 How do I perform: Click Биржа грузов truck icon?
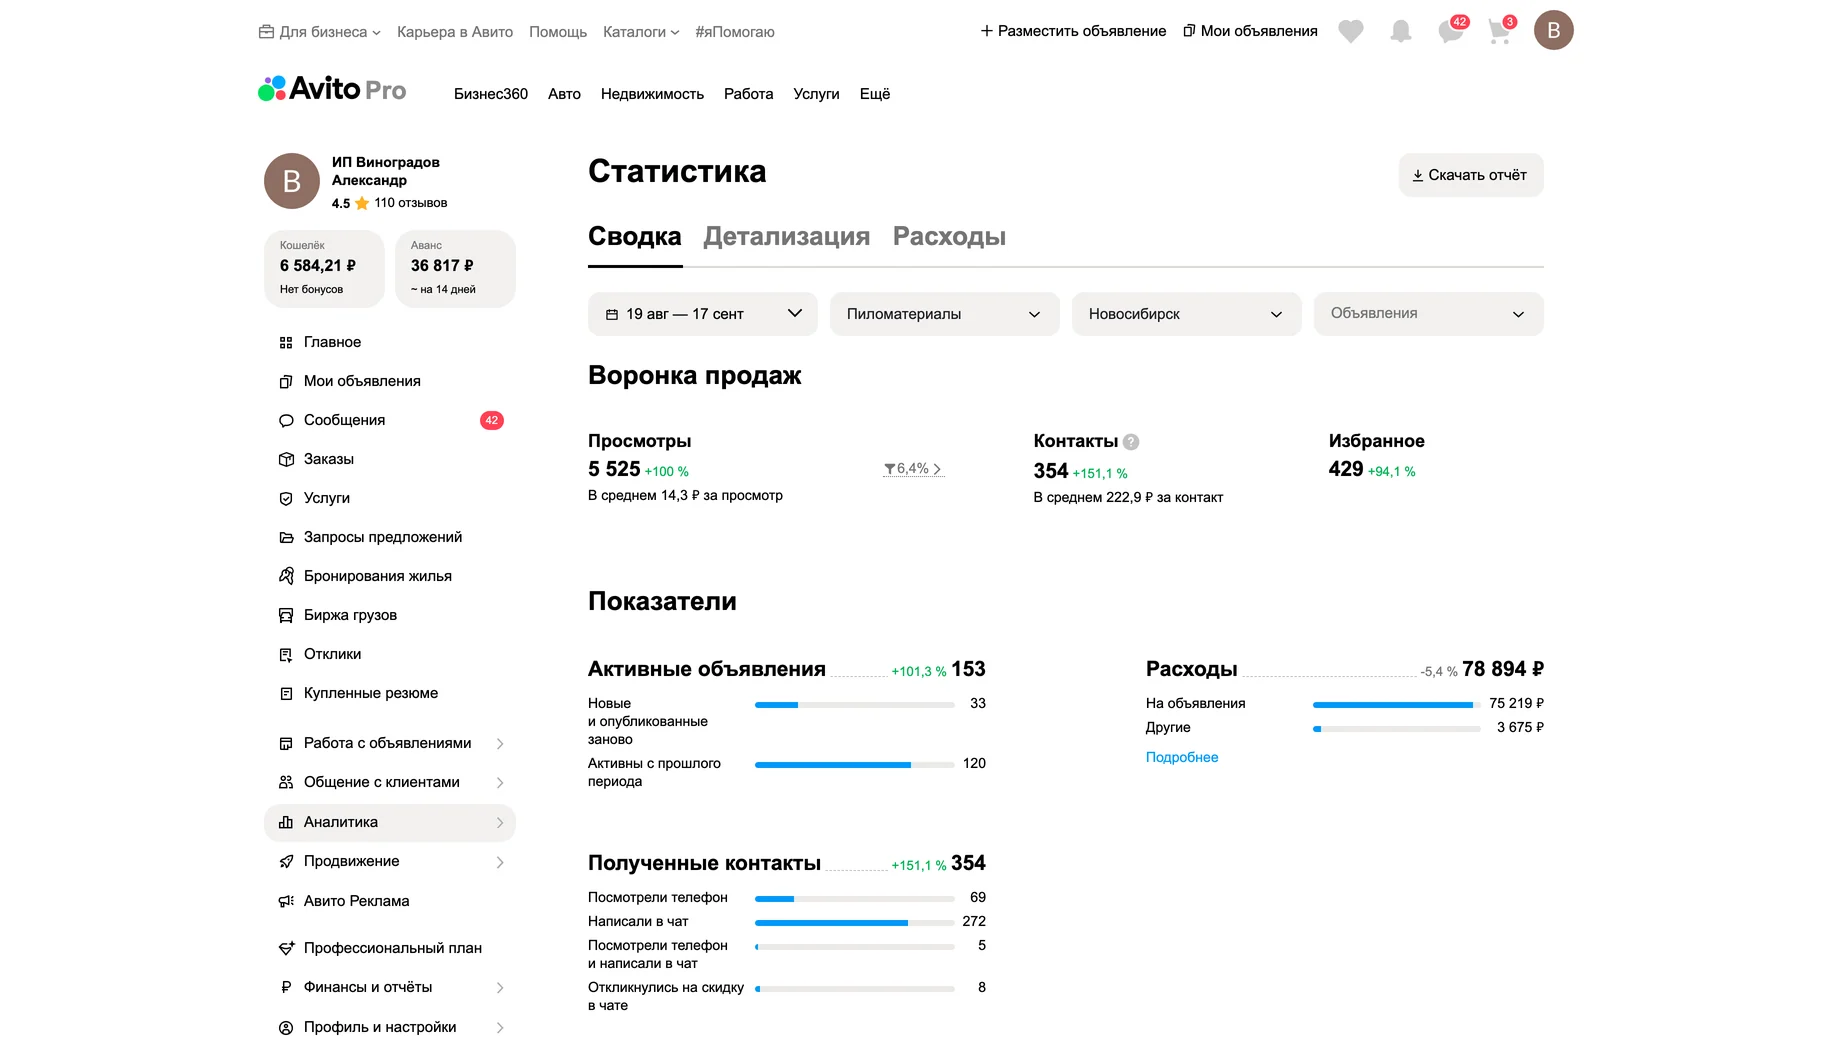click(x=286, y=616)
